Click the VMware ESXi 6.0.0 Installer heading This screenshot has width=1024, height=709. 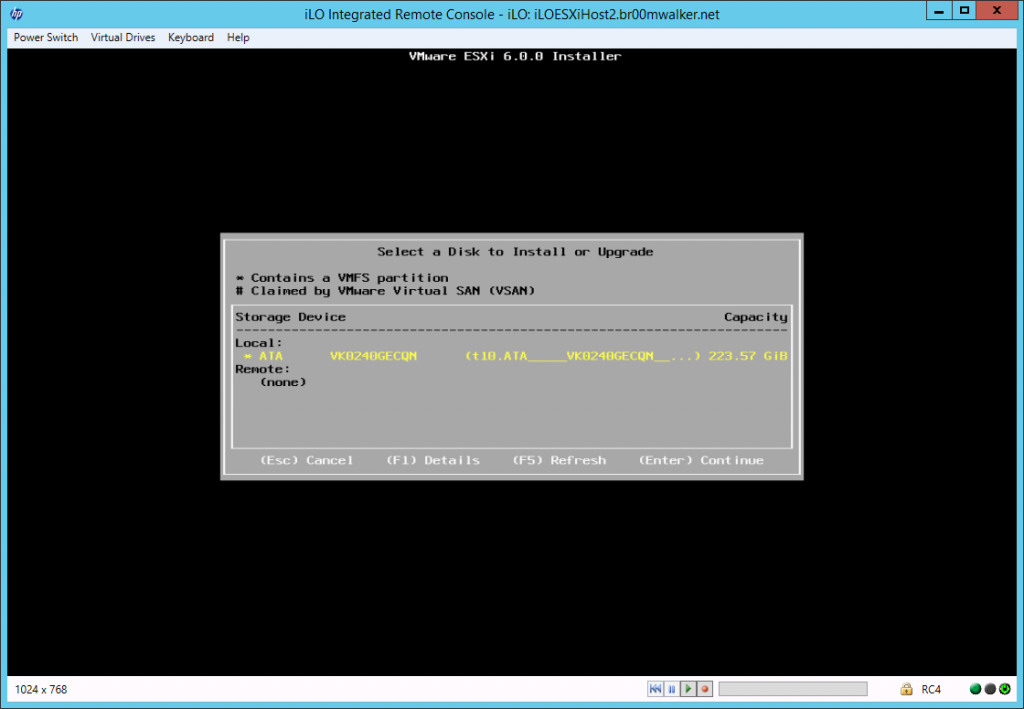(x=515, y=56)
